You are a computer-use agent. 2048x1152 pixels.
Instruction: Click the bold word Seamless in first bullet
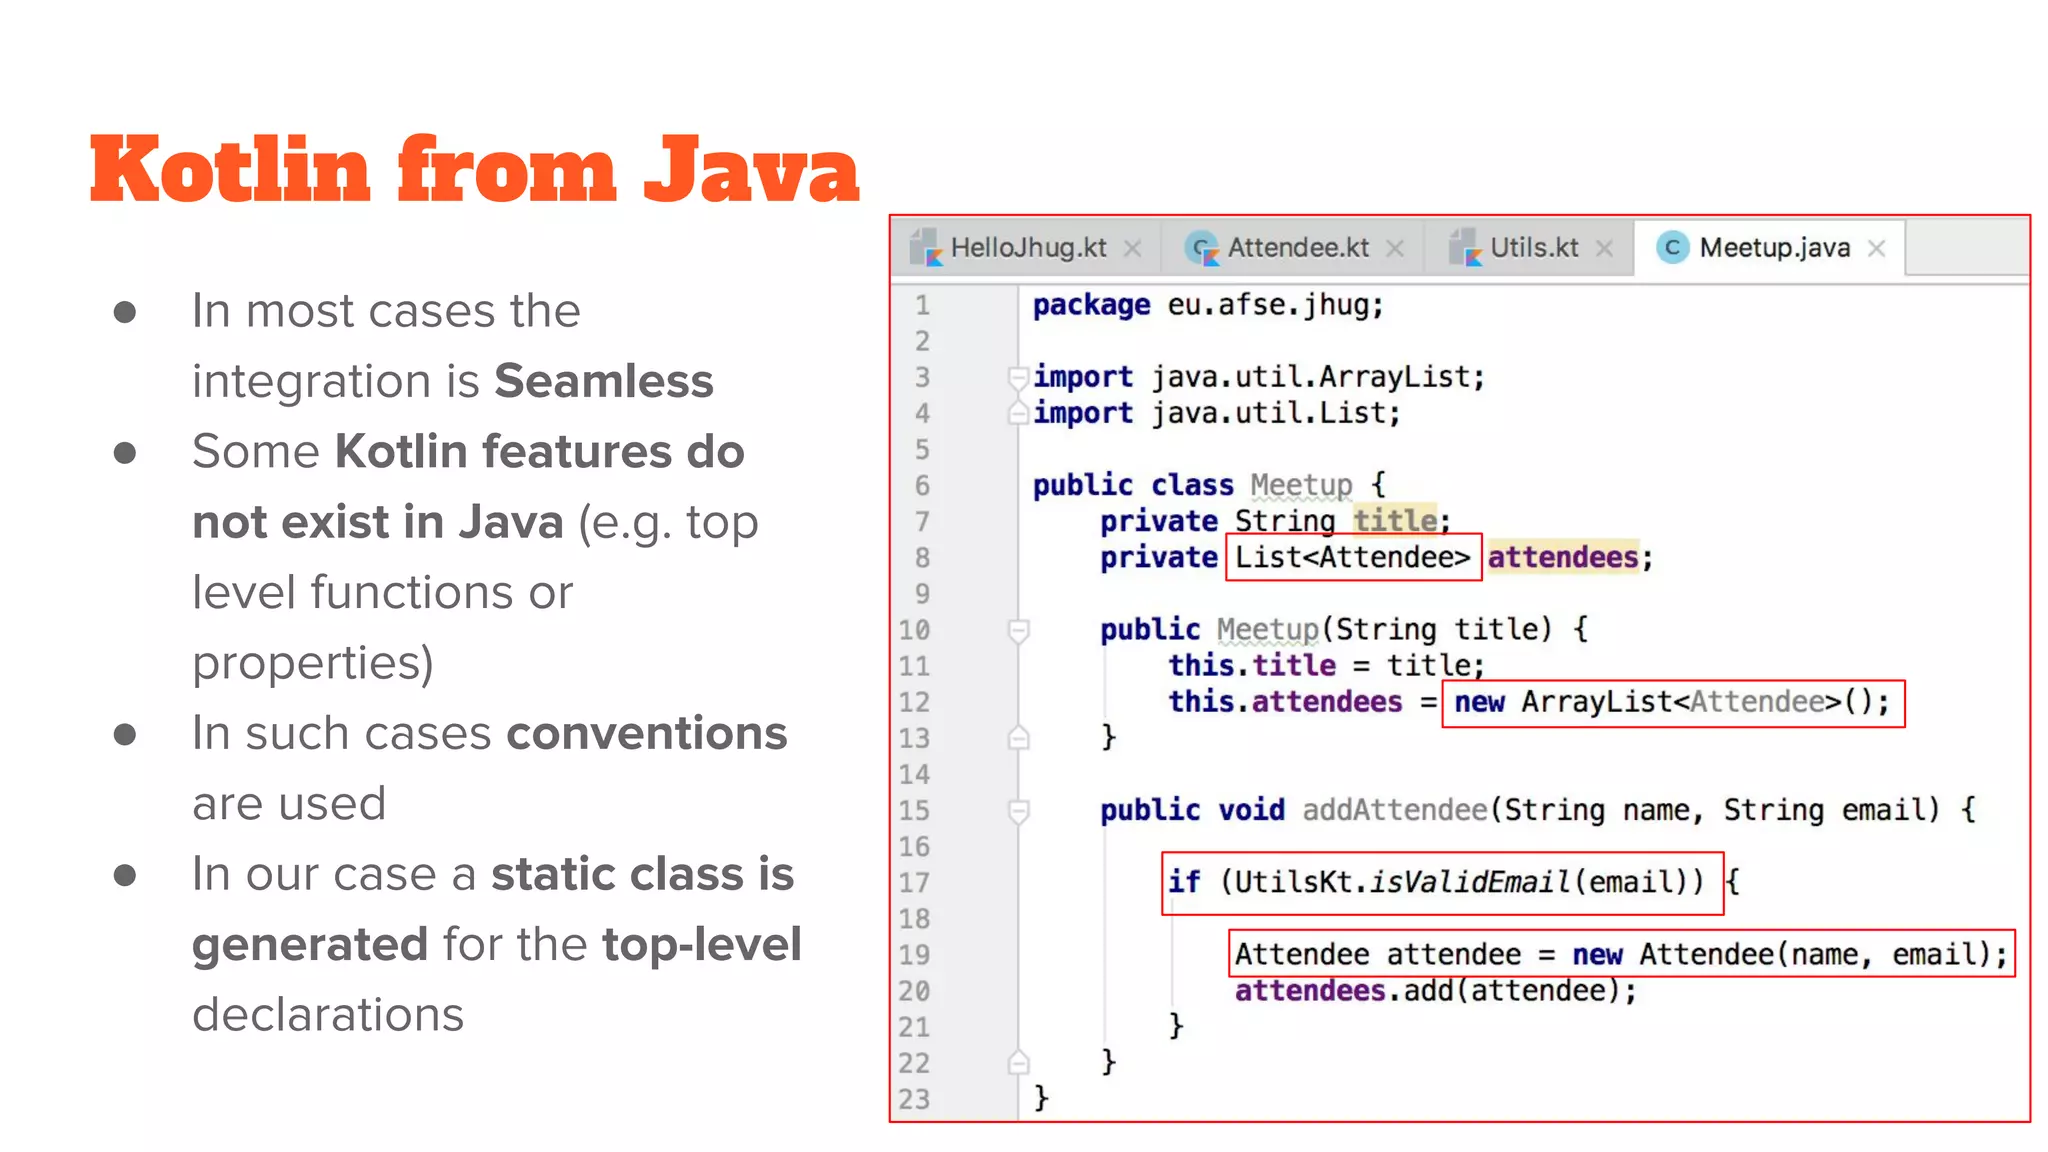click(604, 381)
